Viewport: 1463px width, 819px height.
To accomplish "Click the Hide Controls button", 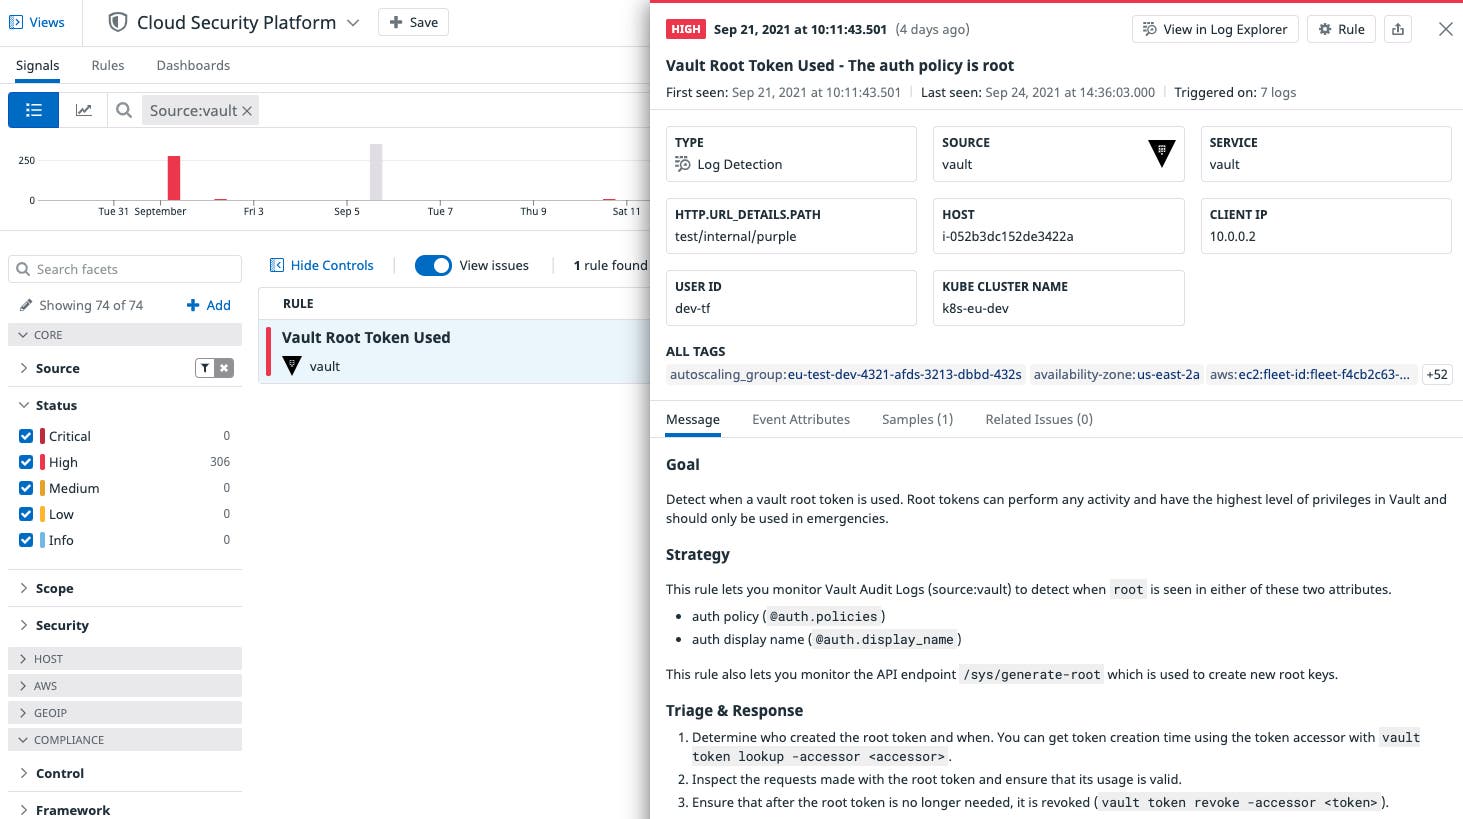I will (321, 265).
